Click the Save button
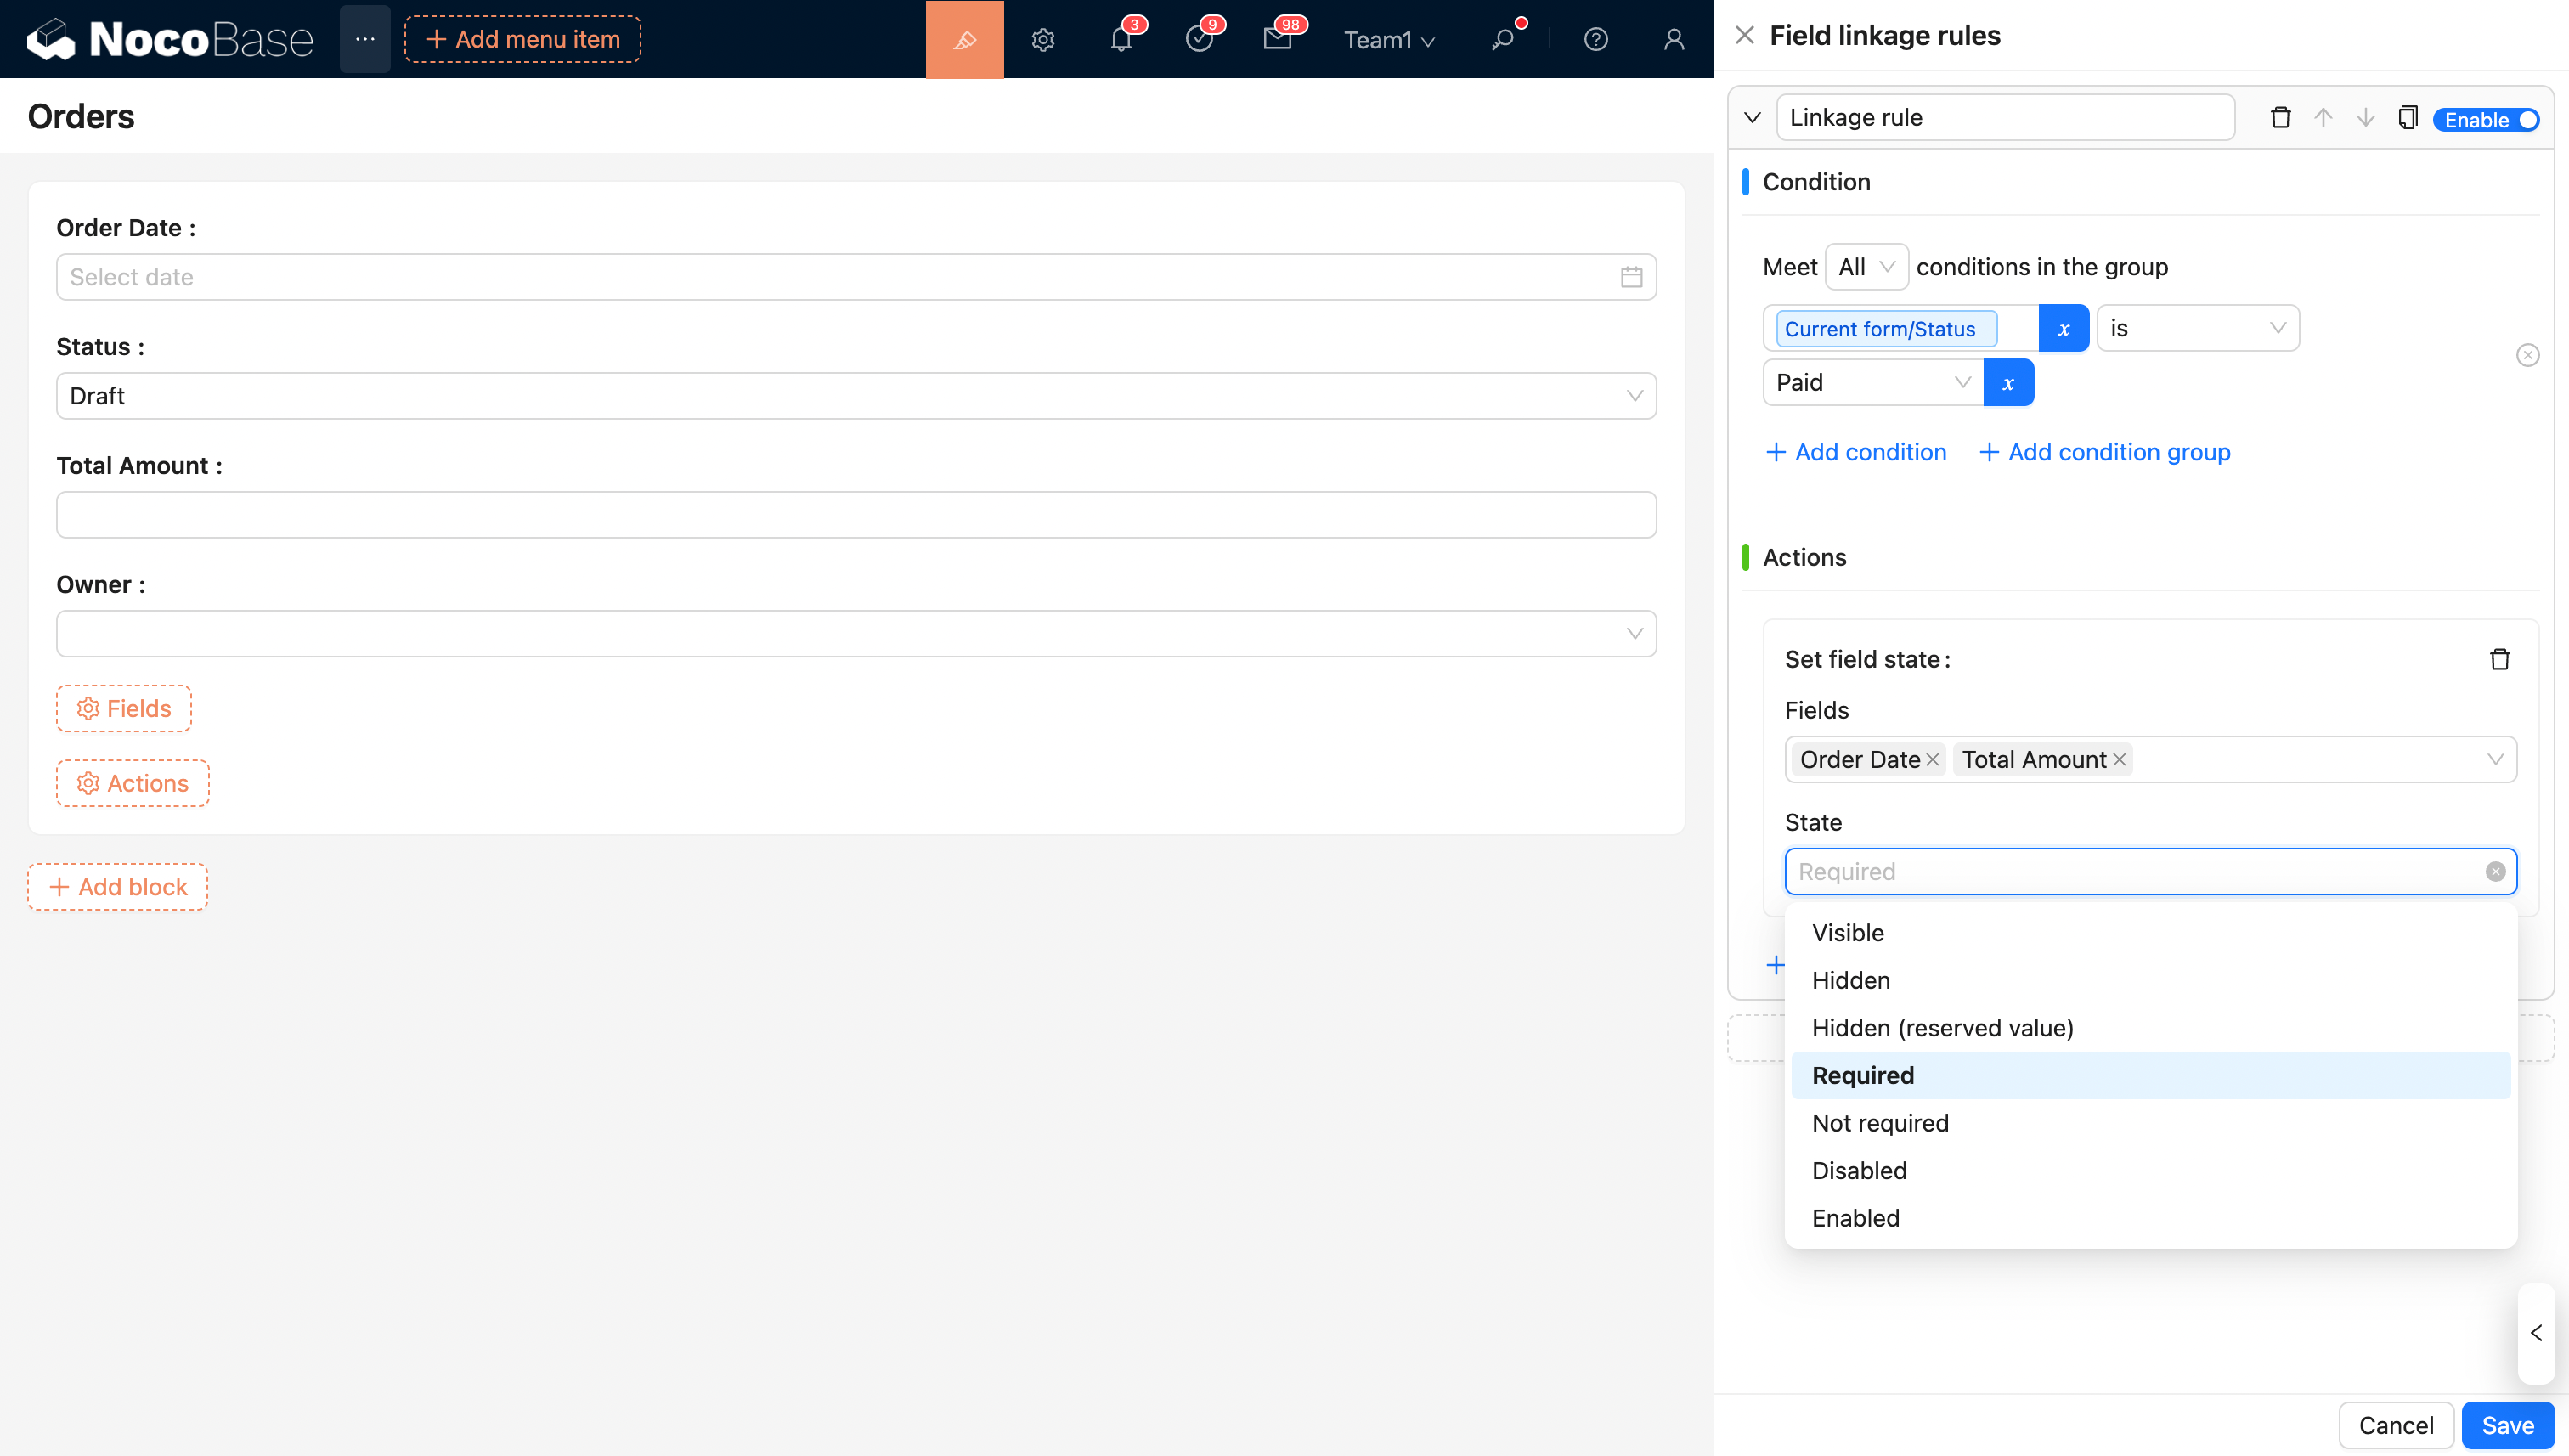 [x=2507, y=1425]
